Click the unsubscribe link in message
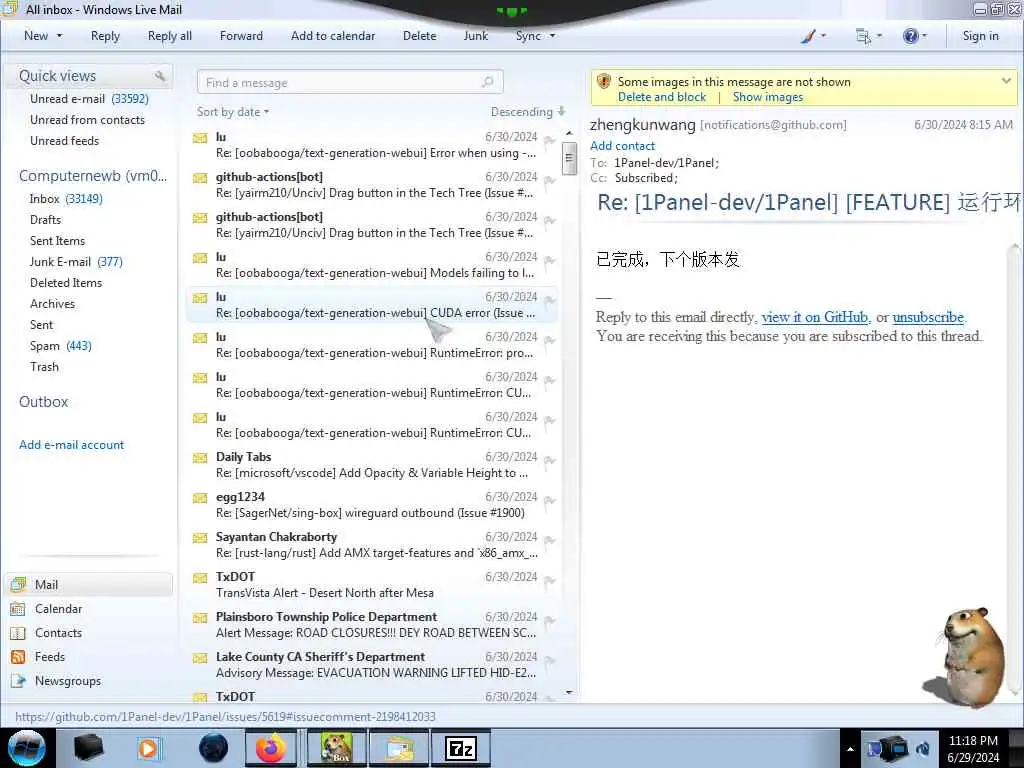This screenshot has width=1024, height=768. click(928, 317)
